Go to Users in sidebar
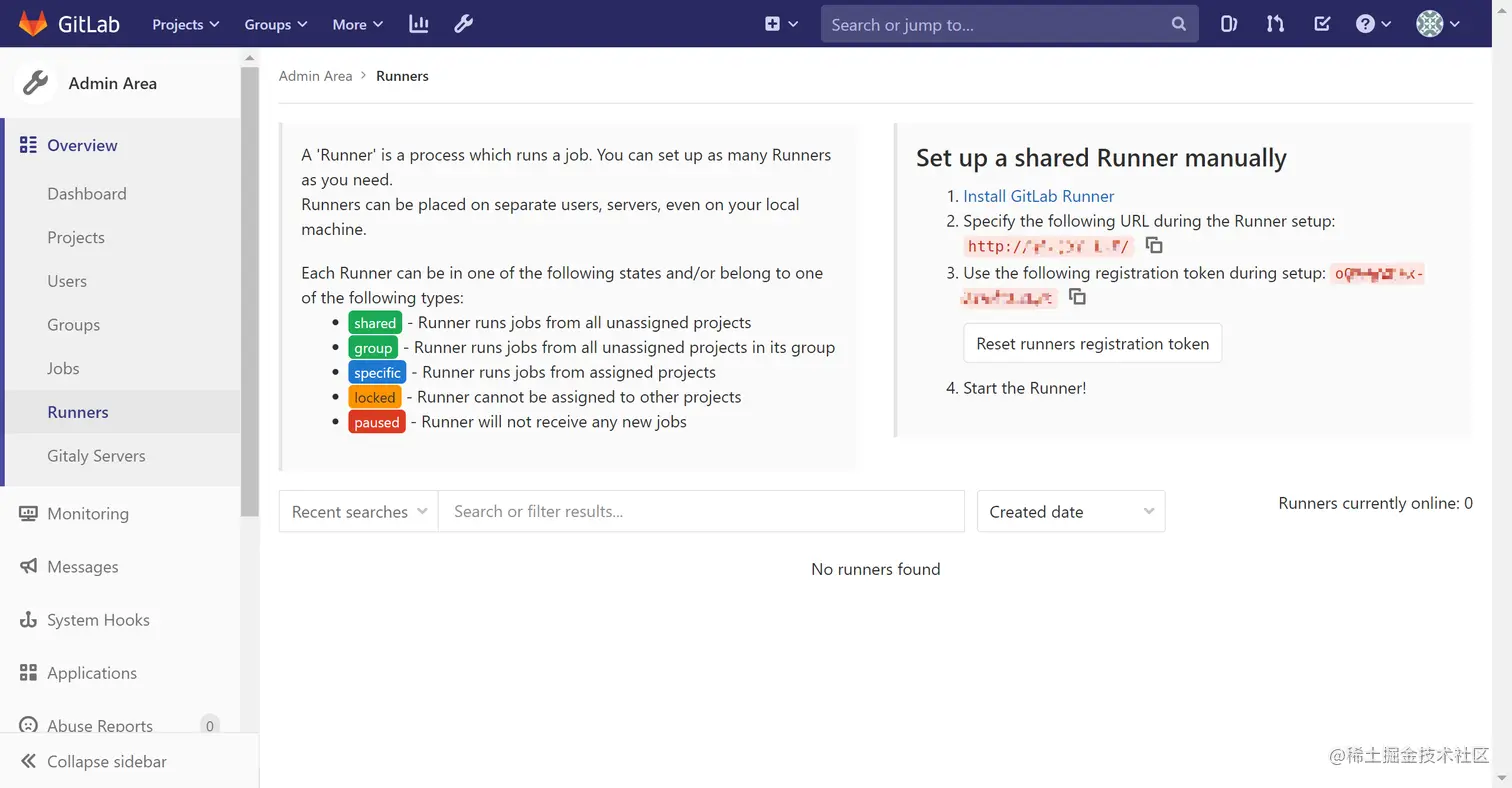The width and height of the screenshot is (1512, 788). point(67,281)
